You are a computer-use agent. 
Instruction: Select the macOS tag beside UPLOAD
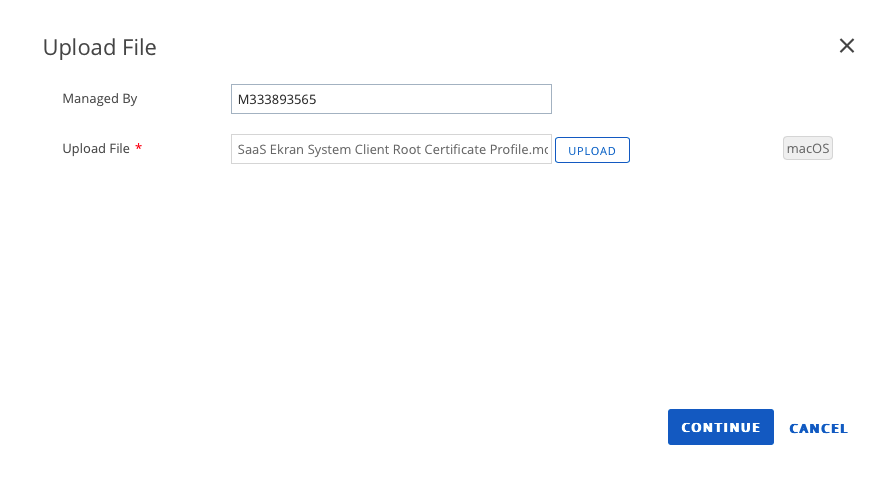click(808, 148)
